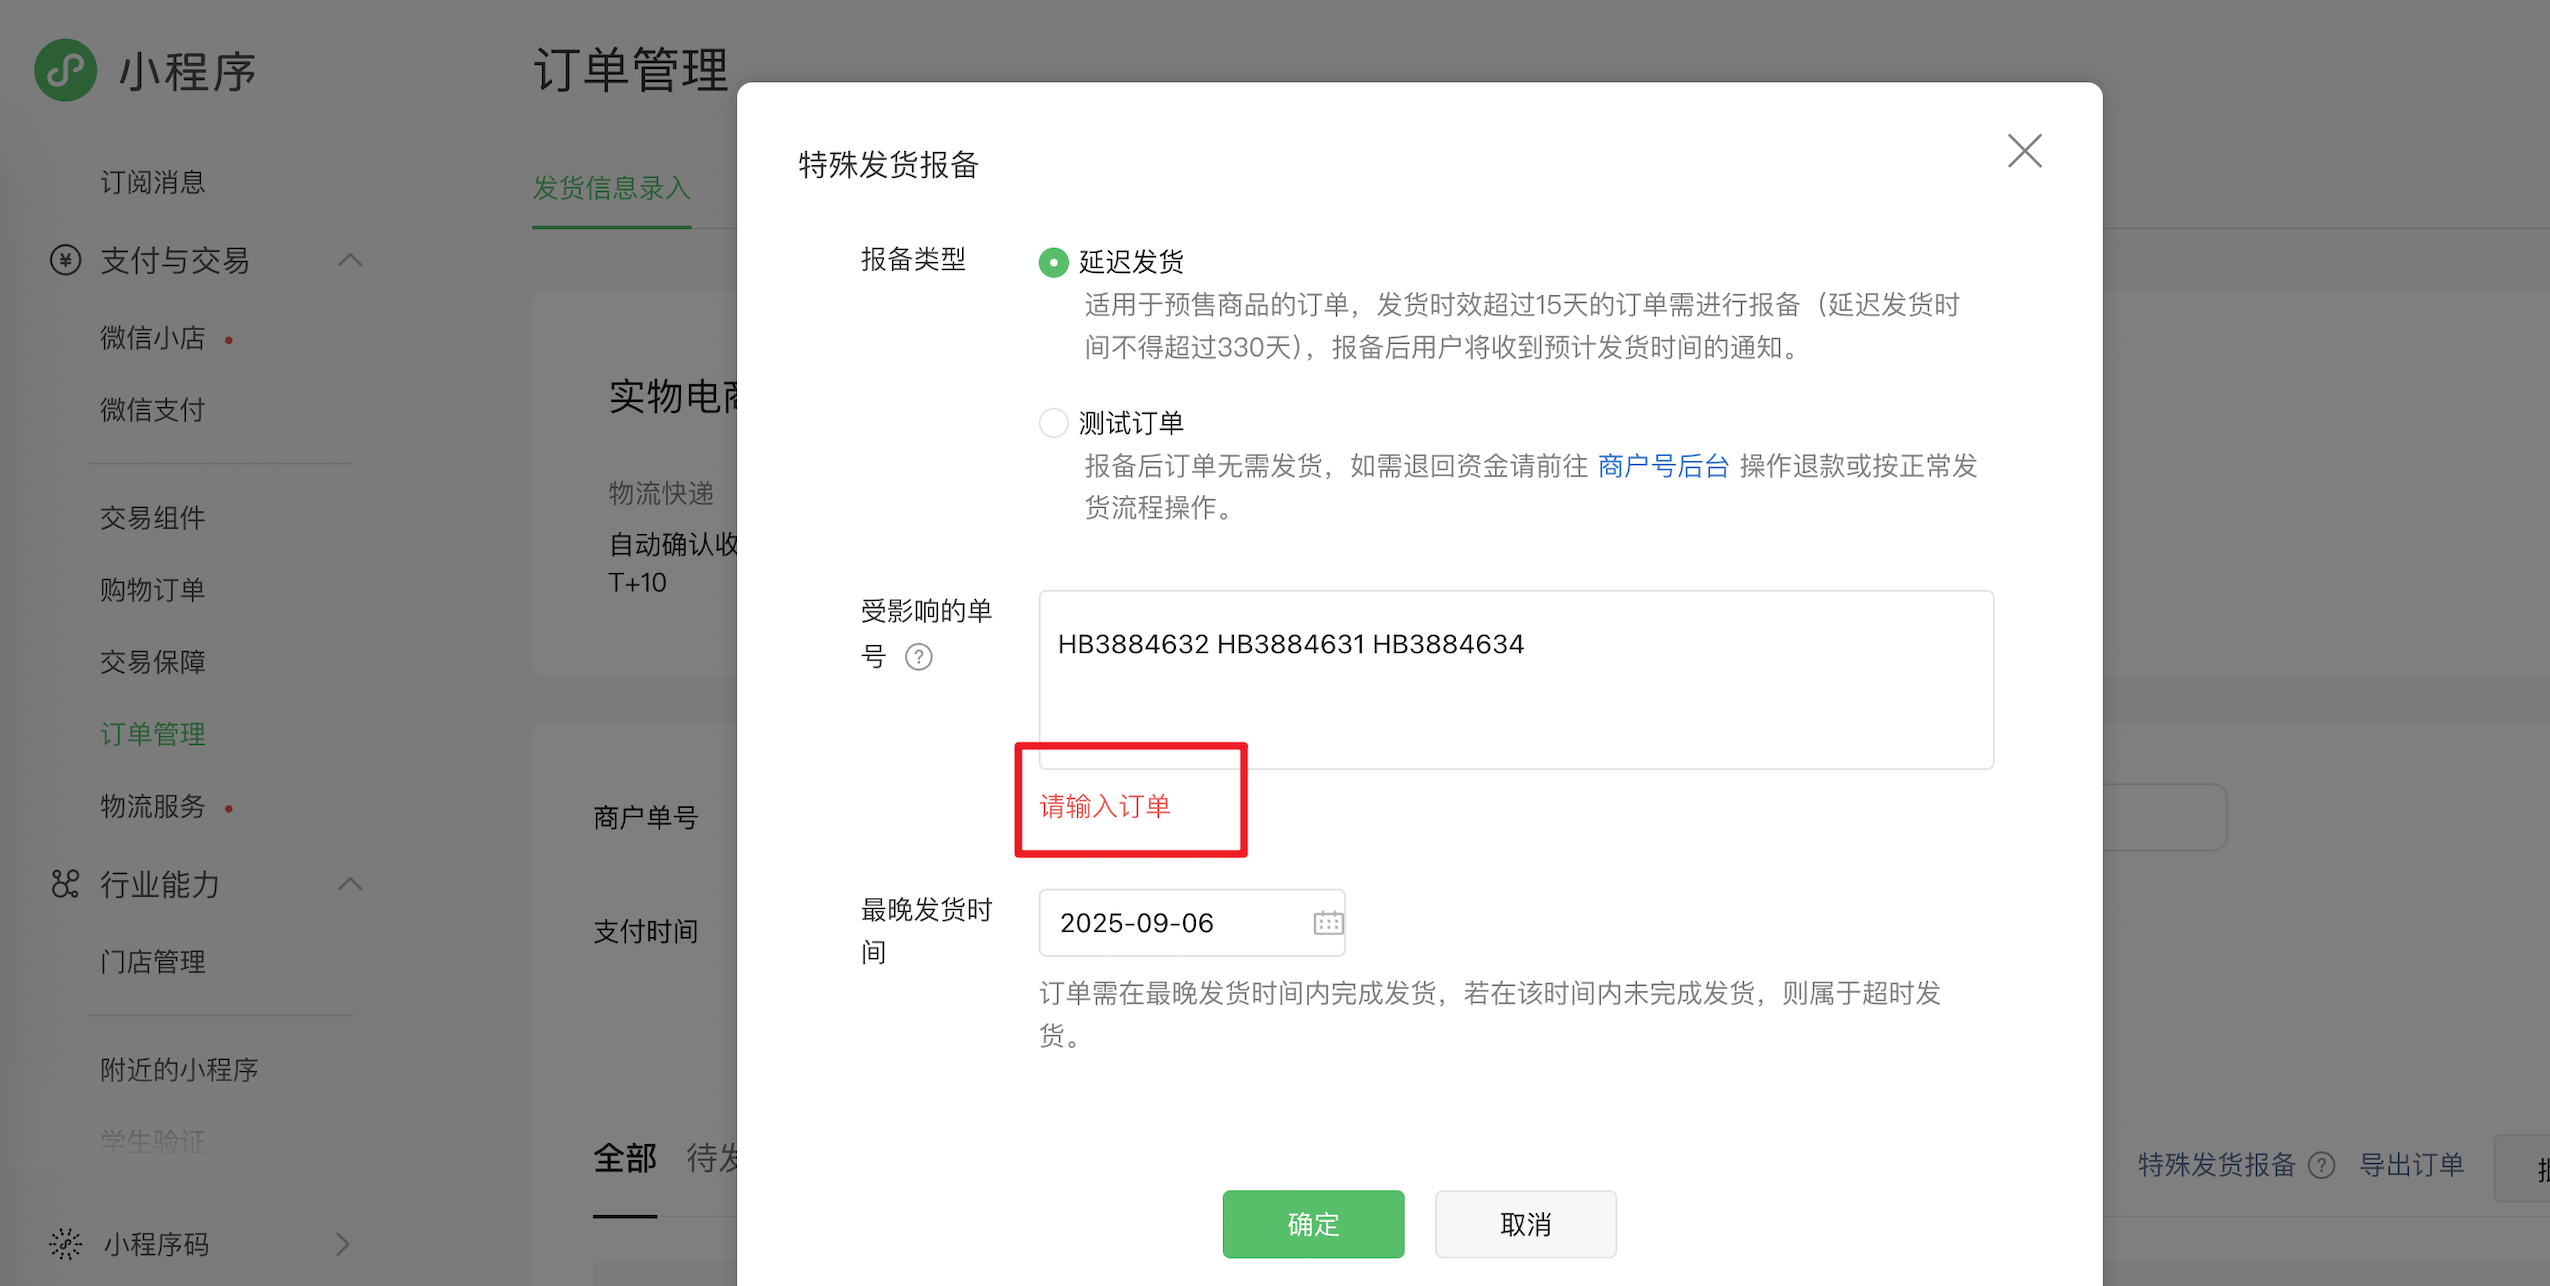Viewport: 2550px width, 1286px height.
Task: Click the yen icon beside 支付与交易
Action: tap(66, 260)
